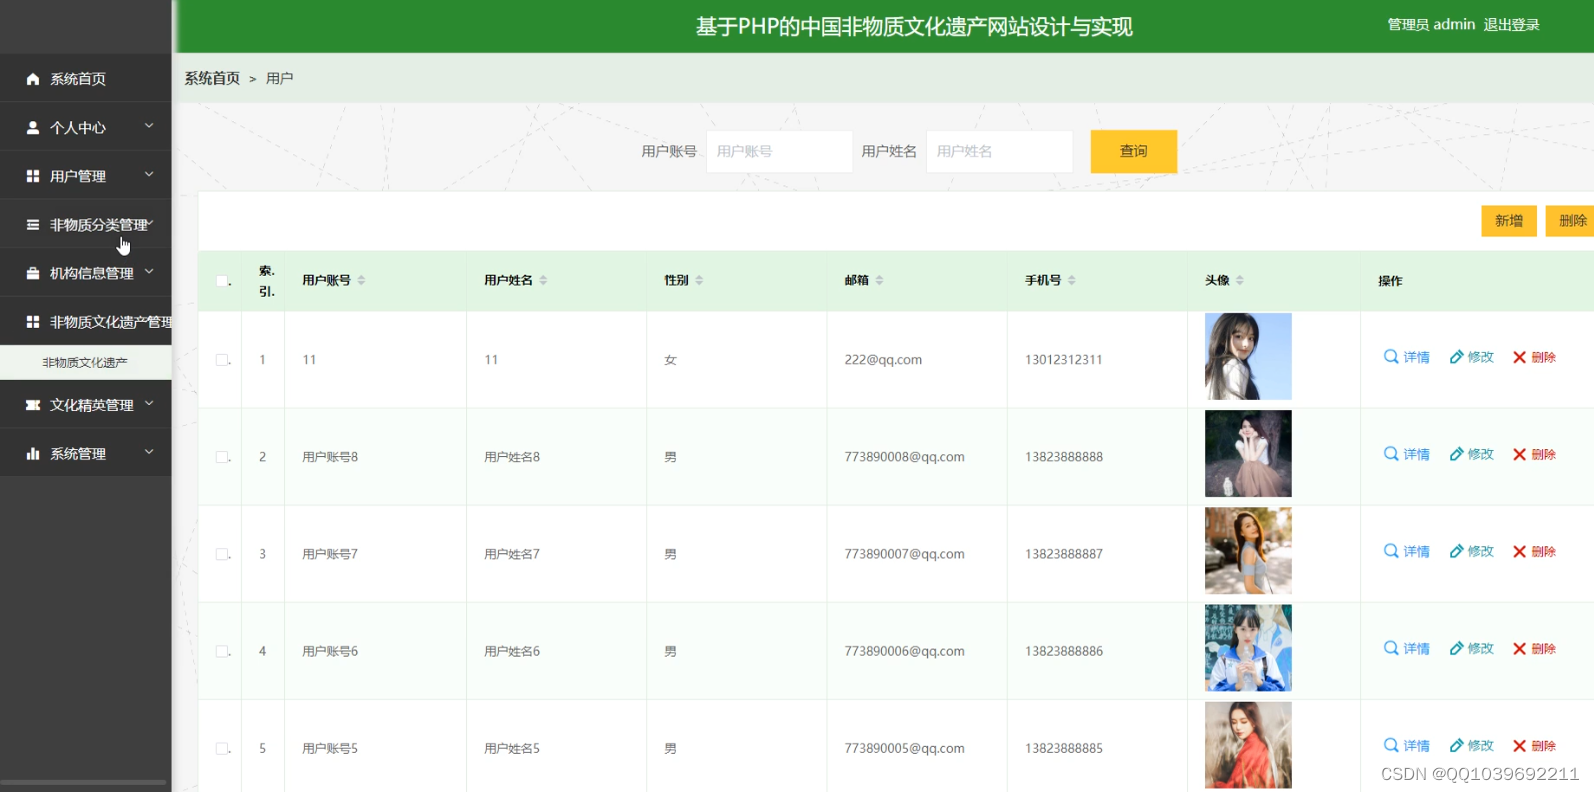
Task: Click the magnifier 详情 icon for 用户账号8
Action: point(1391,454)
